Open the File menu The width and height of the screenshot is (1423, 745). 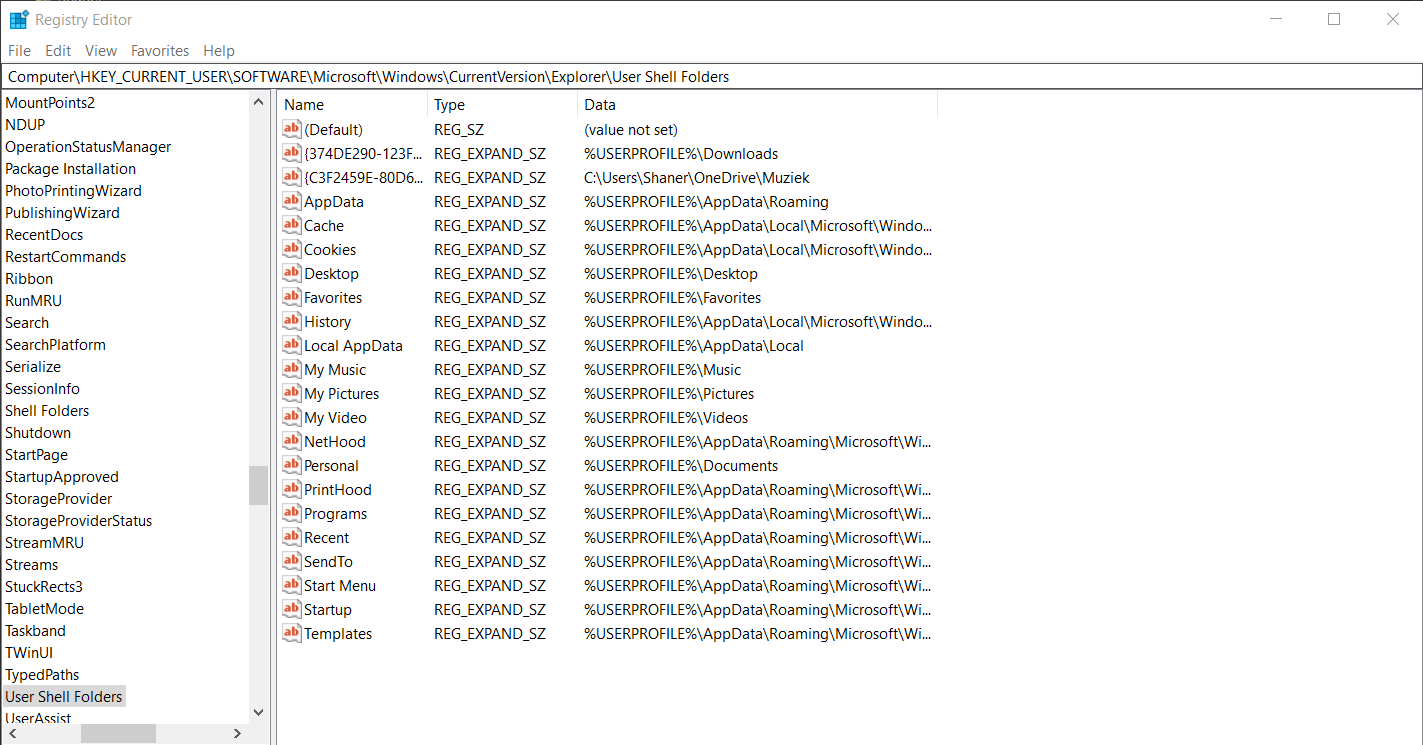click(x=19, y=51)
